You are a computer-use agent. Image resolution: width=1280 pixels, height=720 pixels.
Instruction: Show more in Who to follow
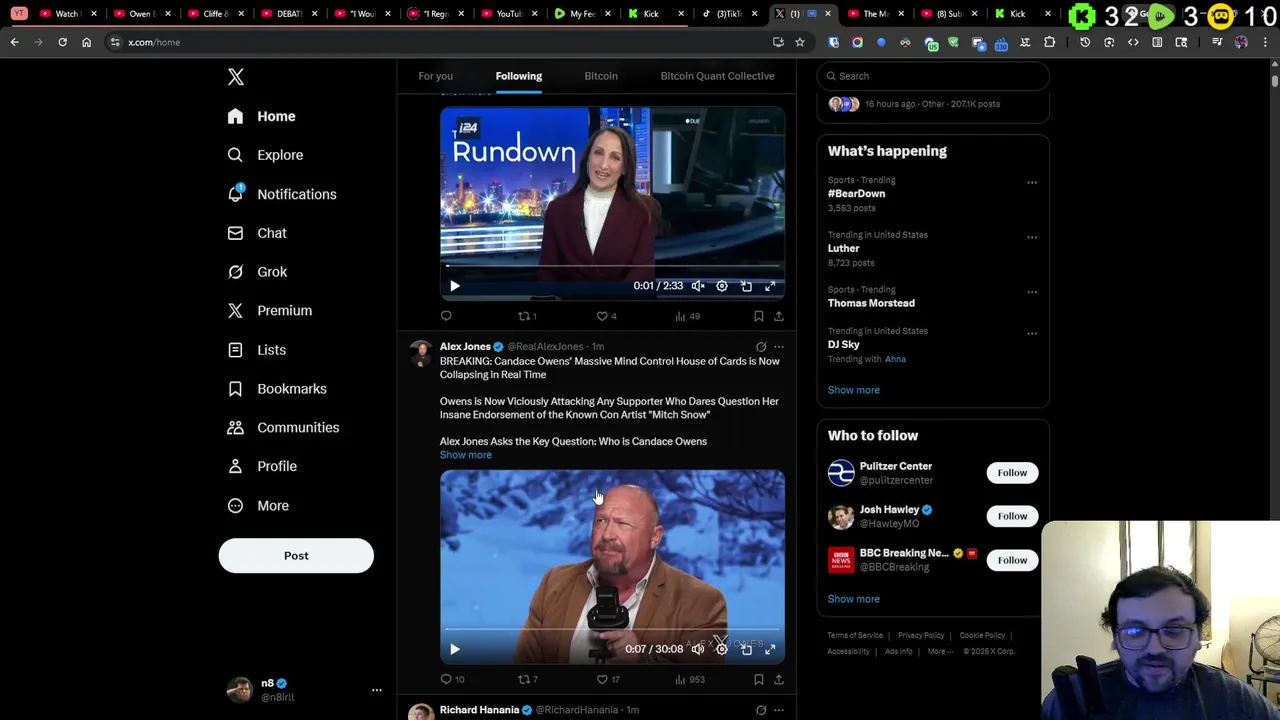pos(854,599)
